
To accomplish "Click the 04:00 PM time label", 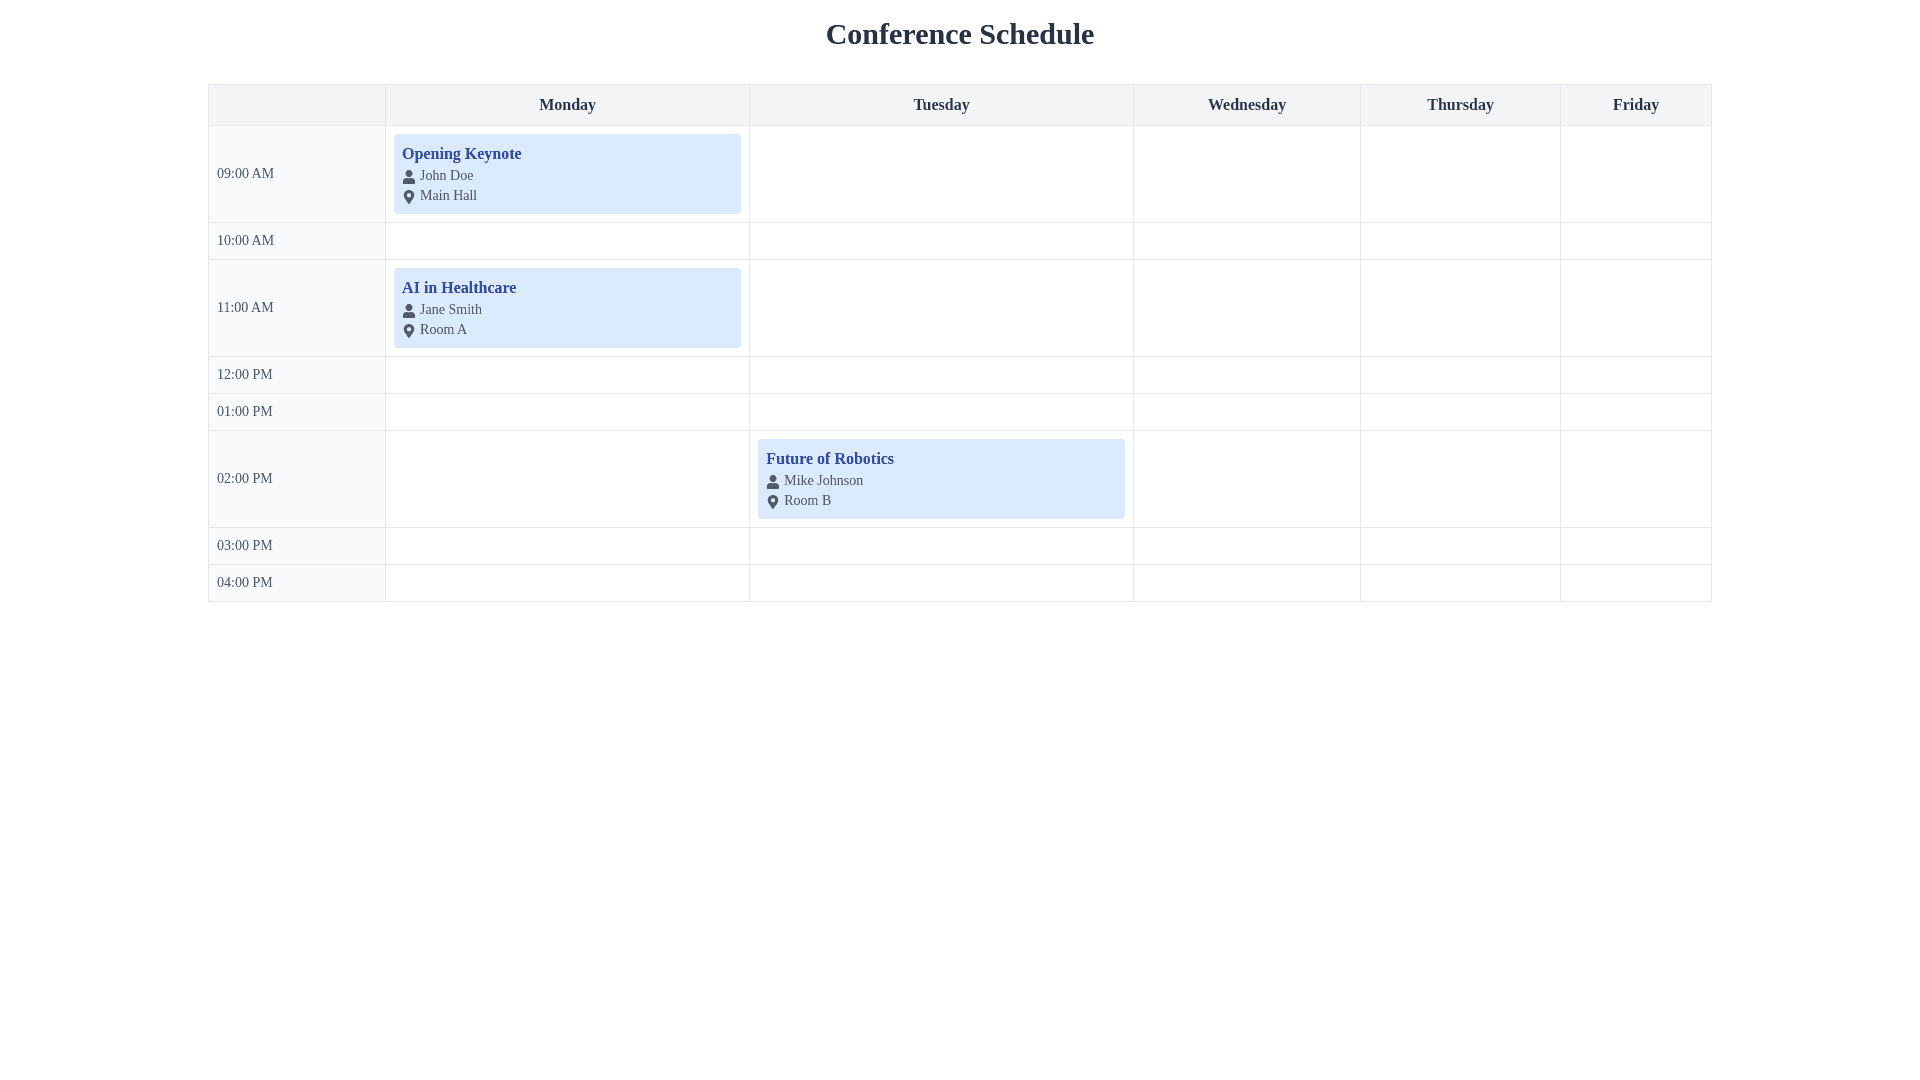I will [244, 583].
